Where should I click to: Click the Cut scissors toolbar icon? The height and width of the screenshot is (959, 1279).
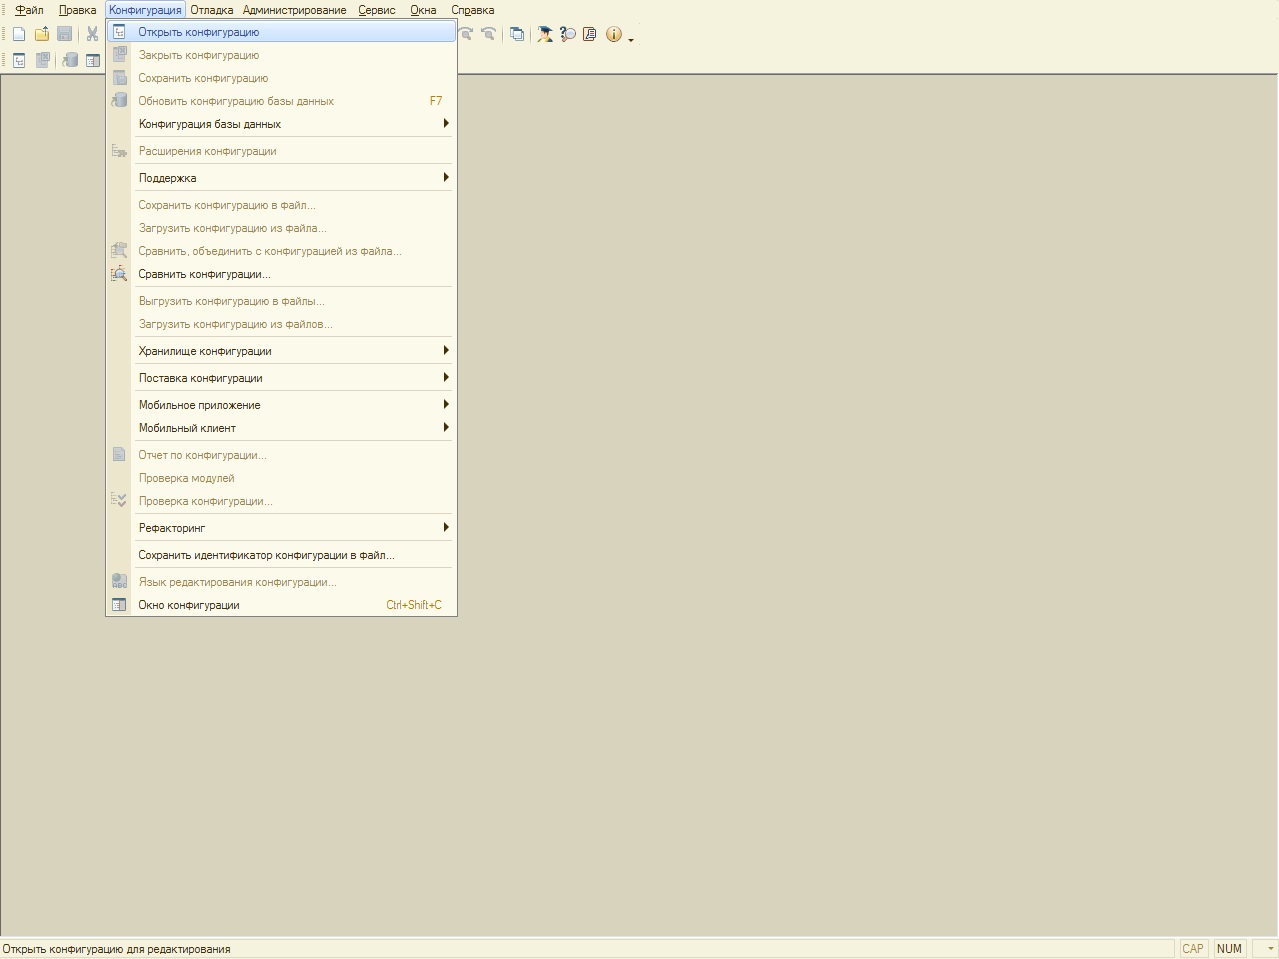coord(92,34)
